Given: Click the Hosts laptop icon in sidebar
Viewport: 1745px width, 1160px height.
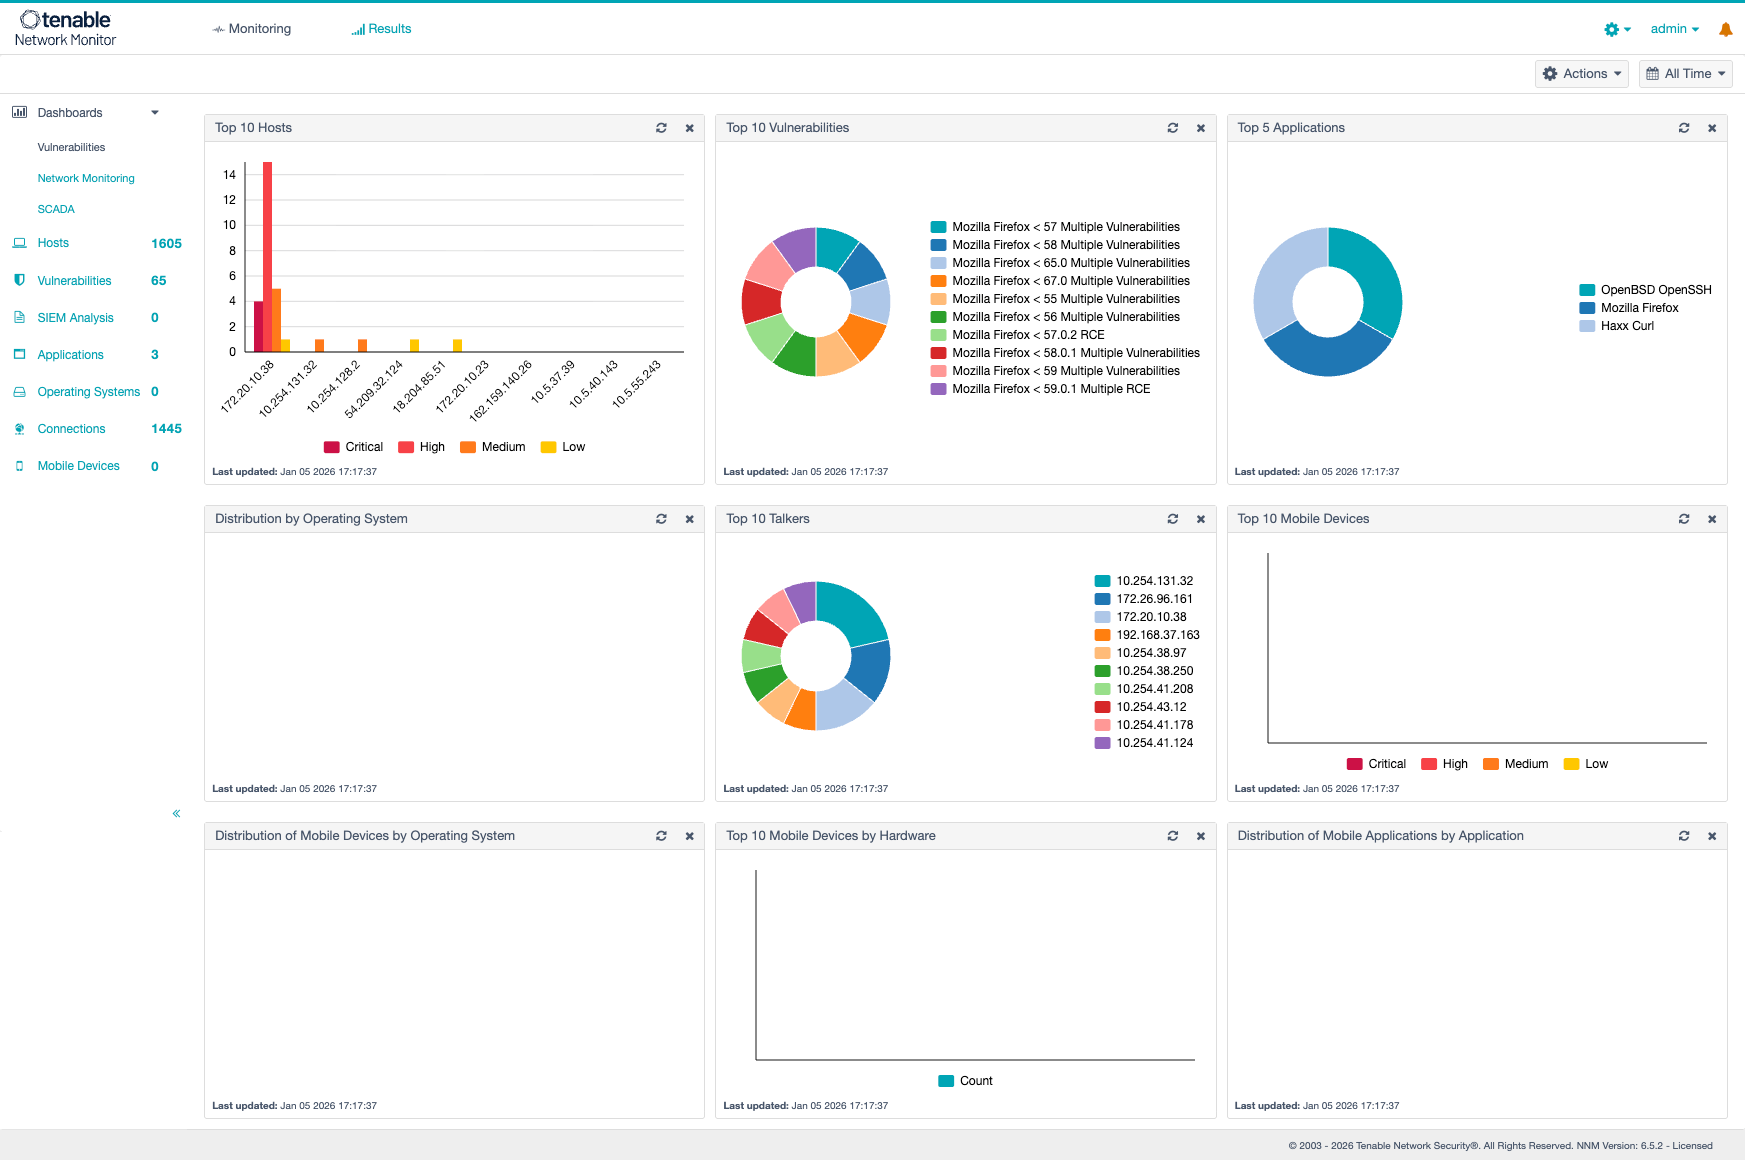Looking at the screenshot, I should click(x=19, y=243).
